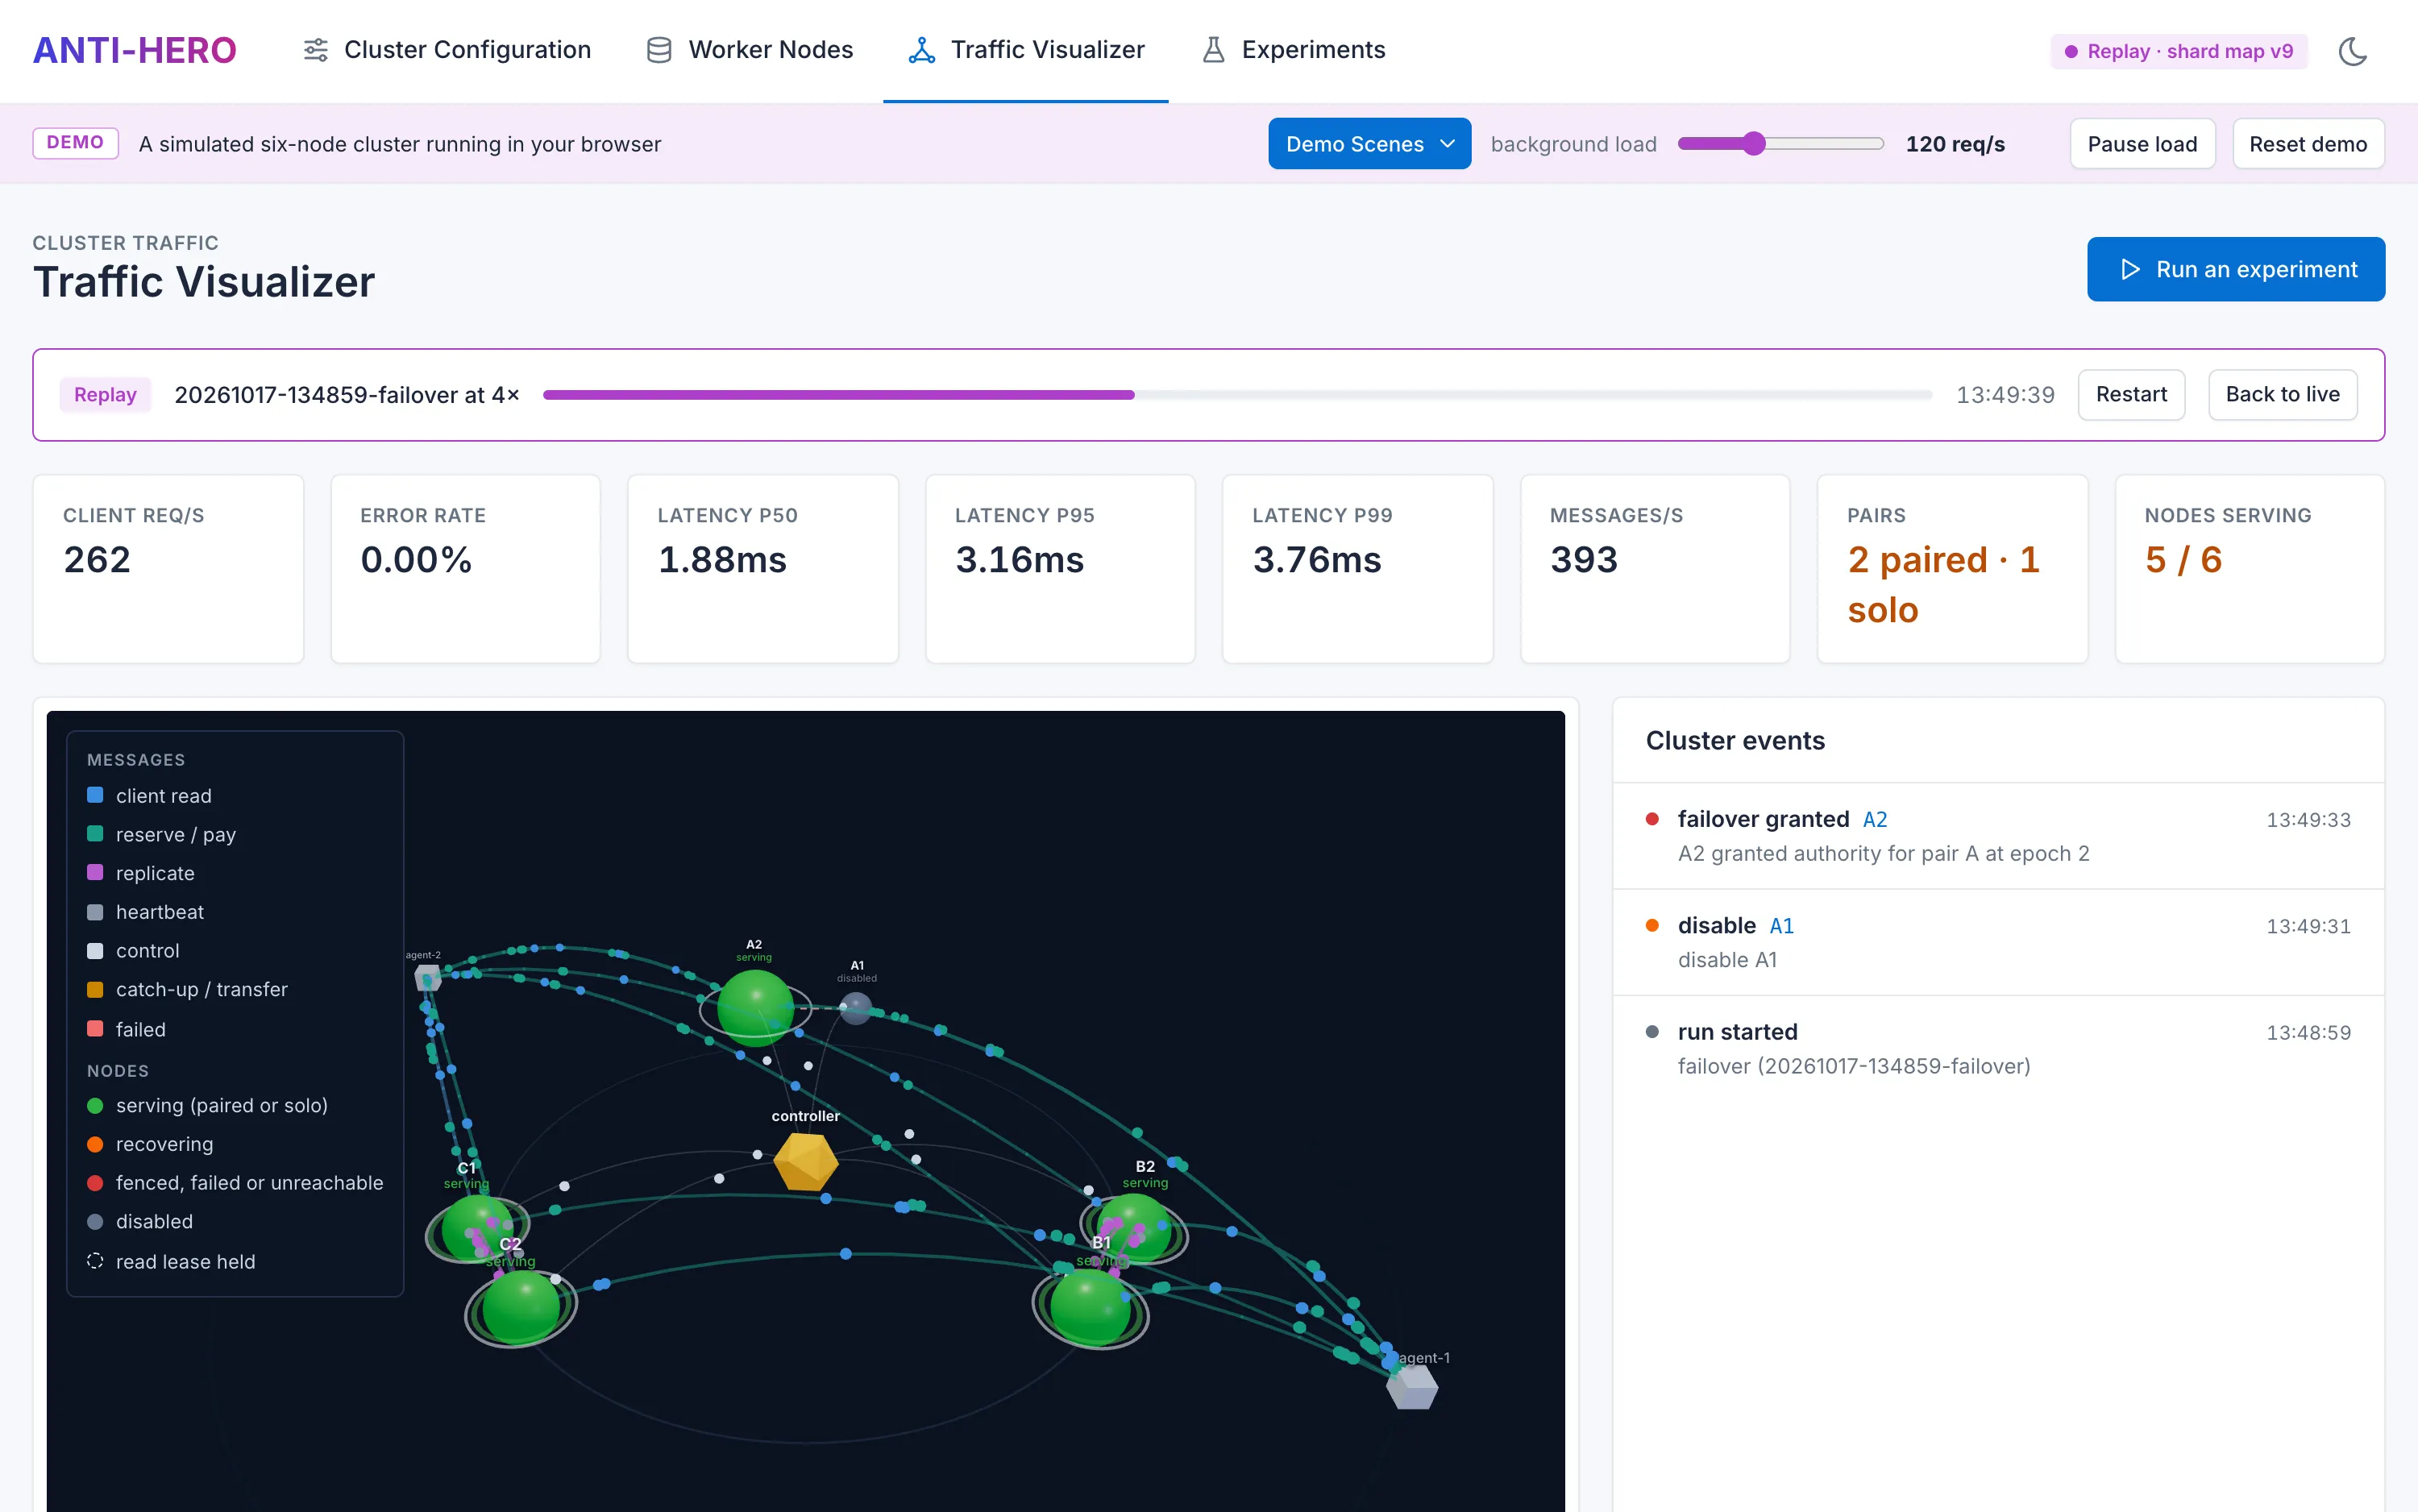Click the CLIENT REQ/S card value 262
This screenshot has width=2418, height=1512.
97,560
